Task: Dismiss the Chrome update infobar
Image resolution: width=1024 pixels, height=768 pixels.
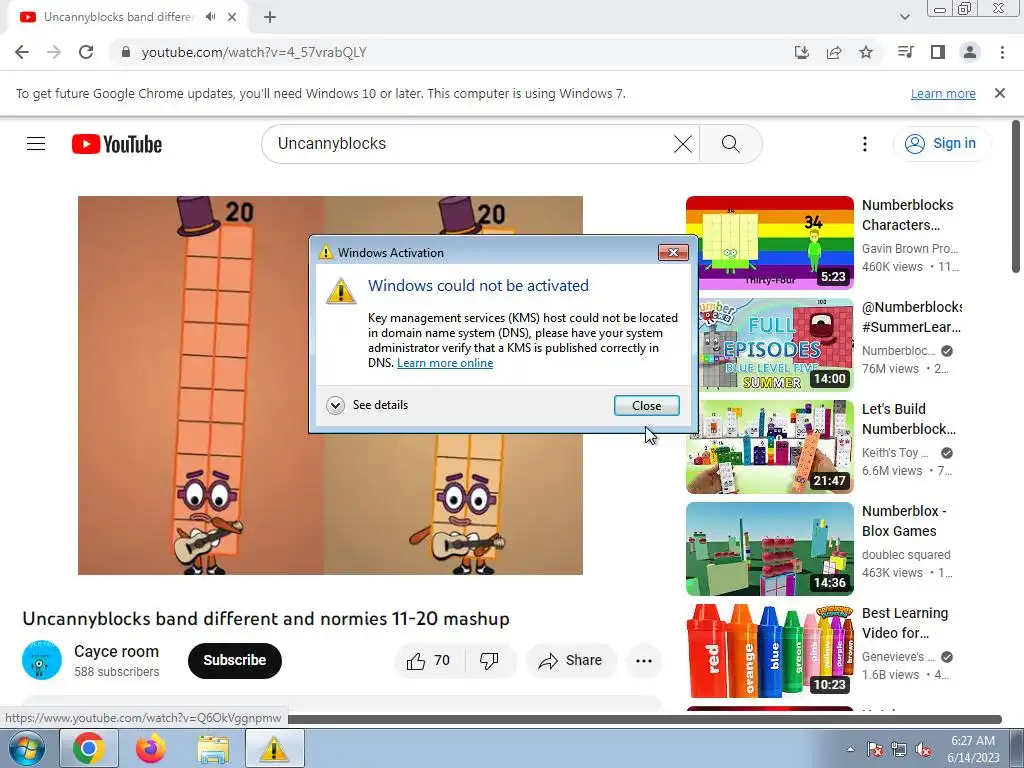Action: [1000, 93]
